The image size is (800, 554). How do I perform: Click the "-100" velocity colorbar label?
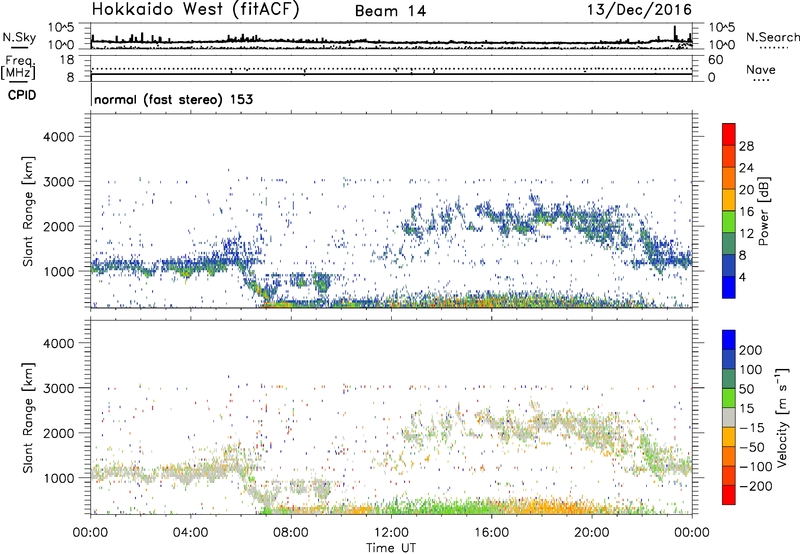tap(756, 467)
